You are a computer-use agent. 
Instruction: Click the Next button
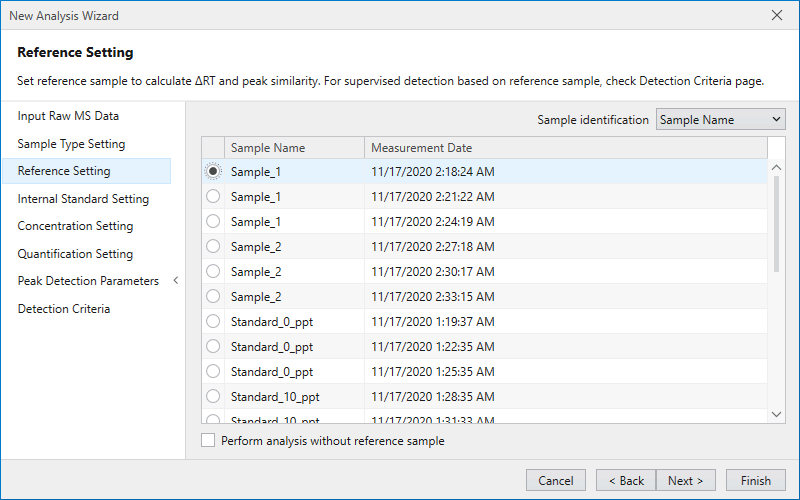point(686,481)
